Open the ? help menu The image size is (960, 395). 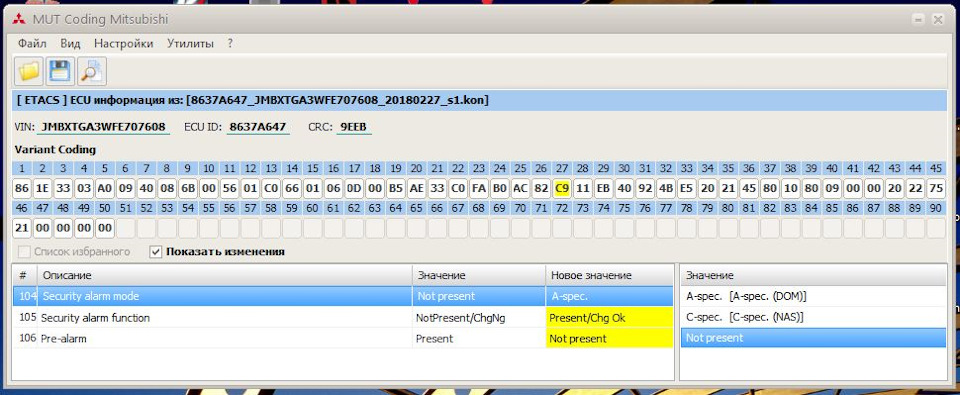(x=230, y=43)
